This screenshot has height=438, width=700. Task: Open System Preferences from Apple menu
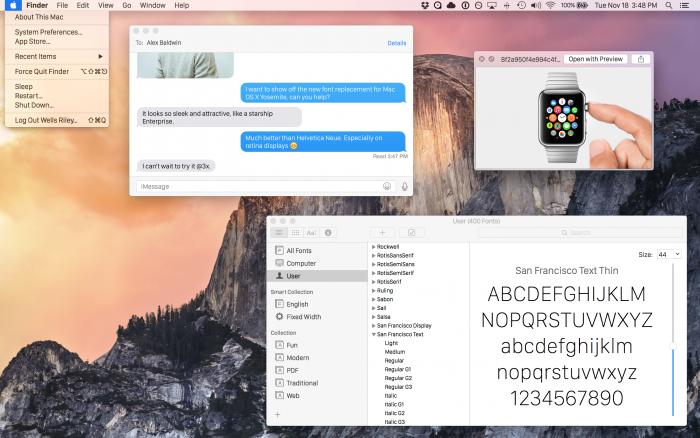(57, 32)
